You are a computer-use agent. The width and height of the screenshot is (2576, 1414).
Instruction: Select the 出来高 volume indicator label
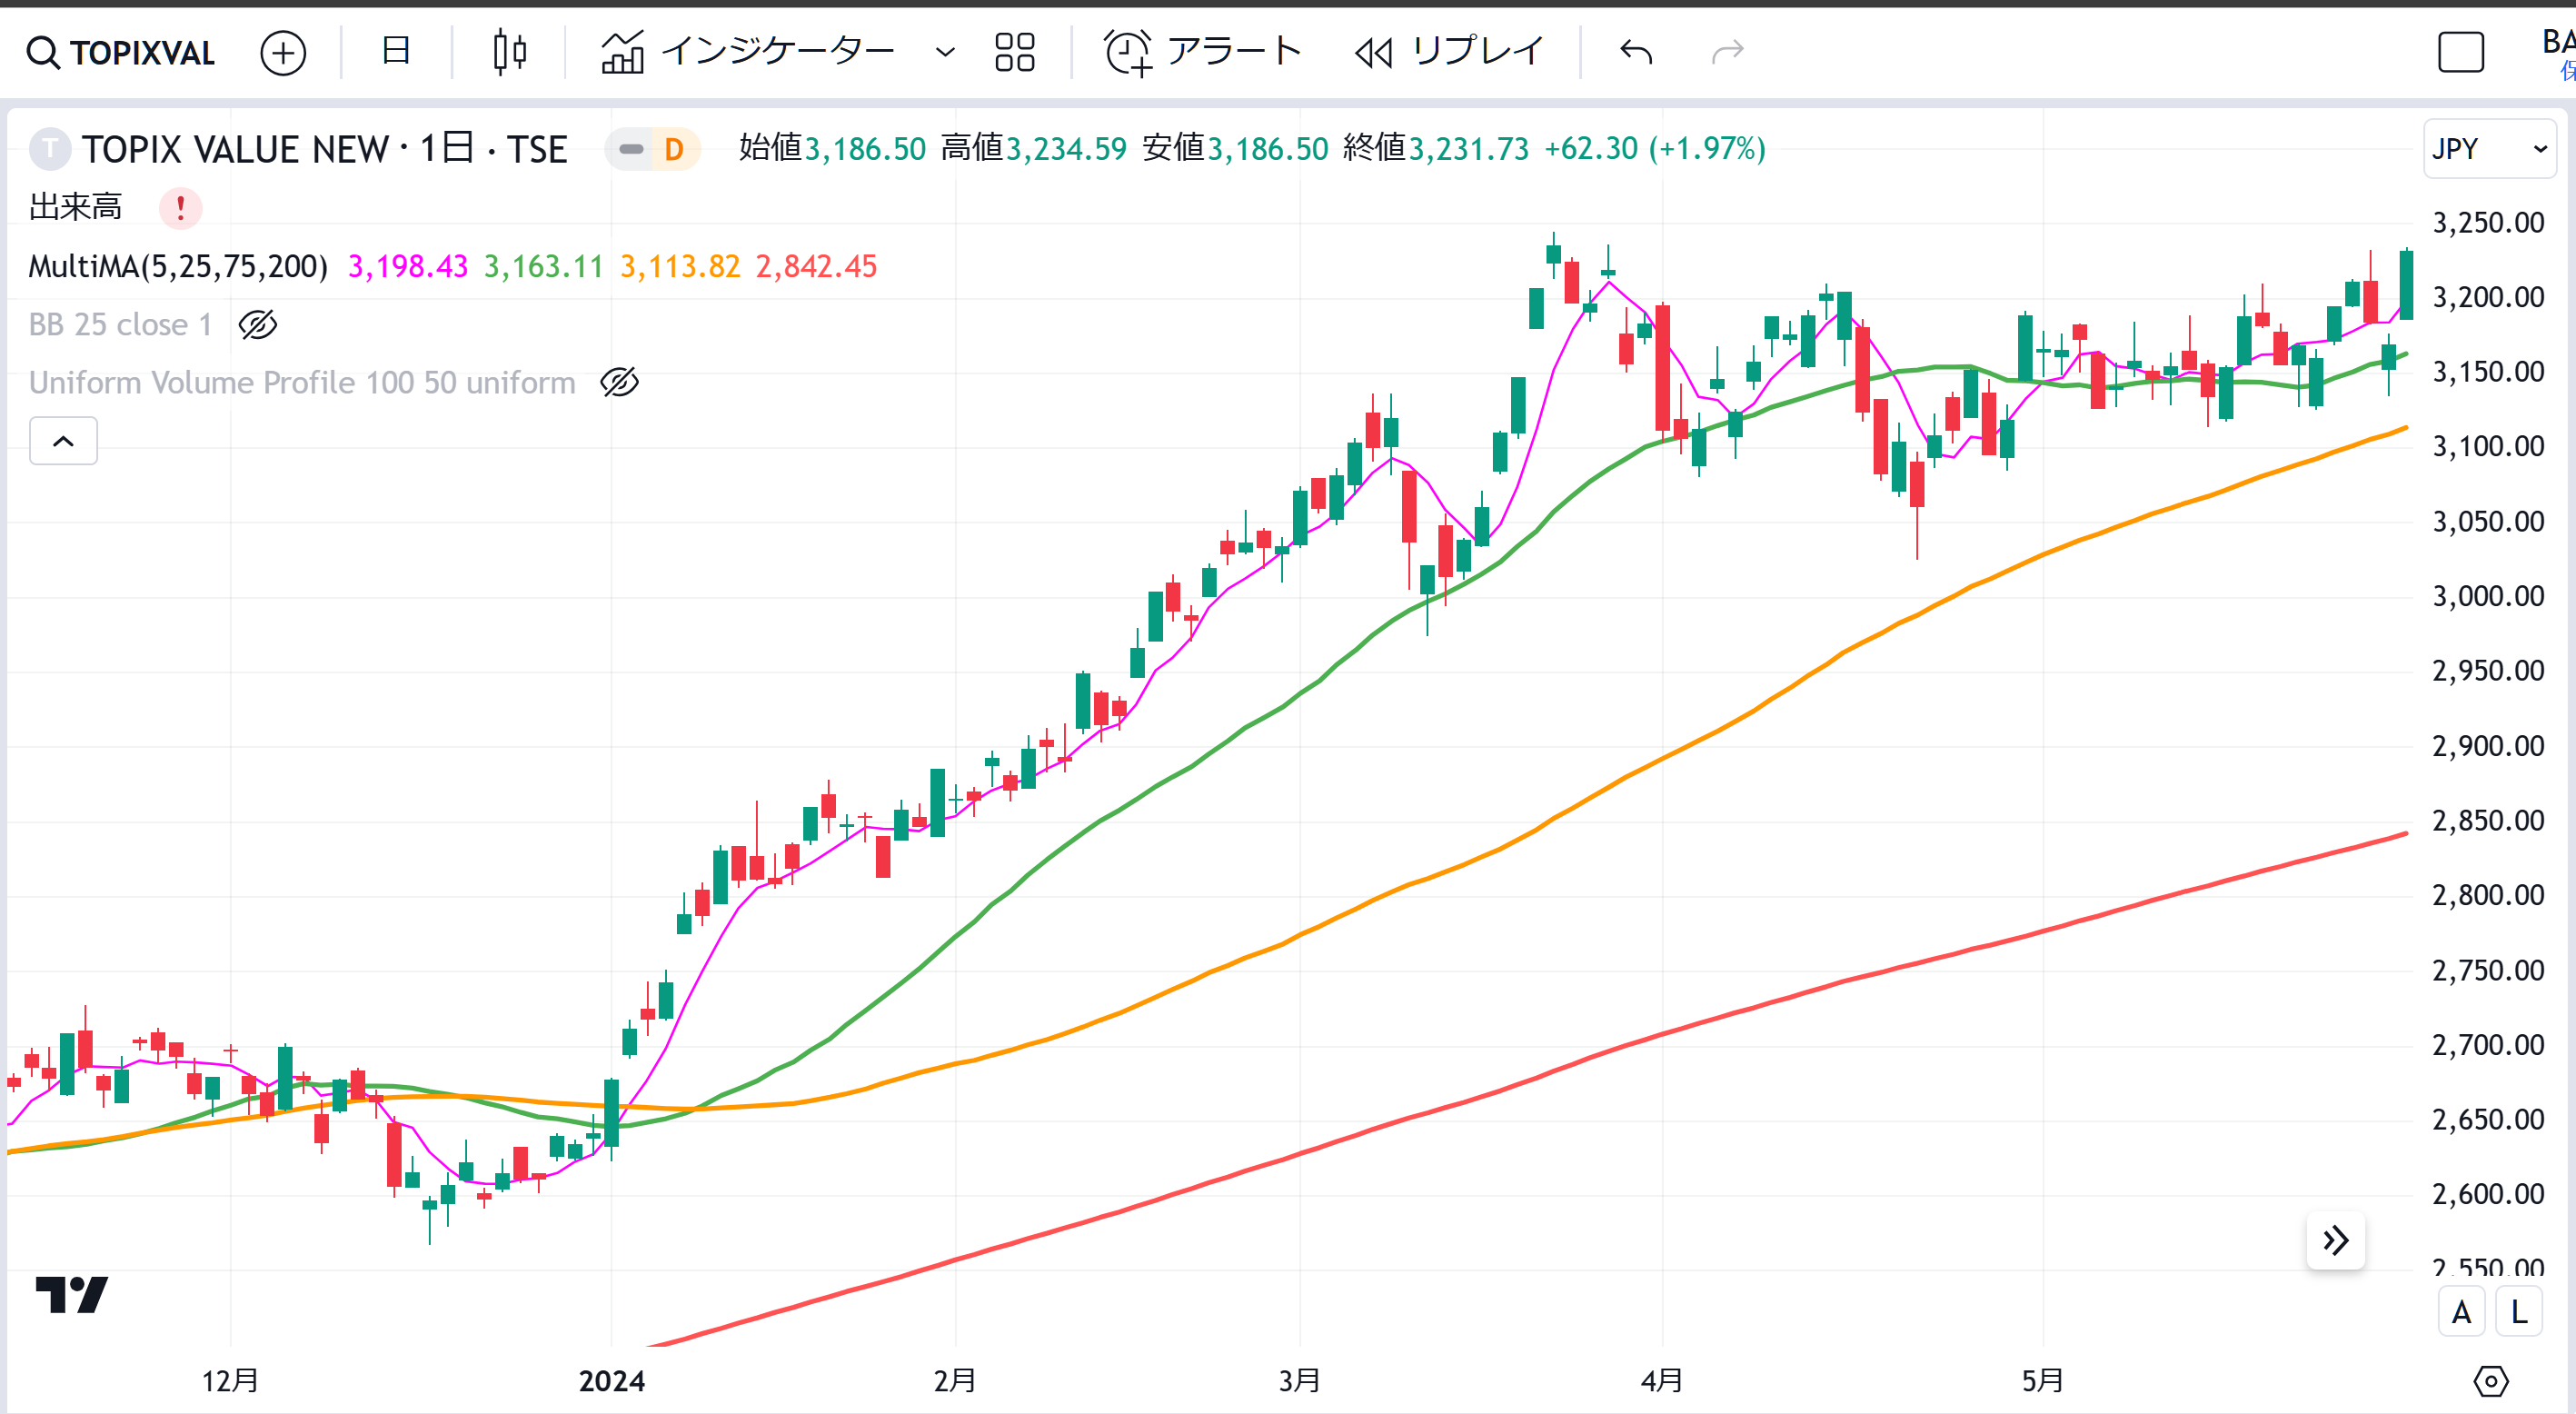click(75, 207)
